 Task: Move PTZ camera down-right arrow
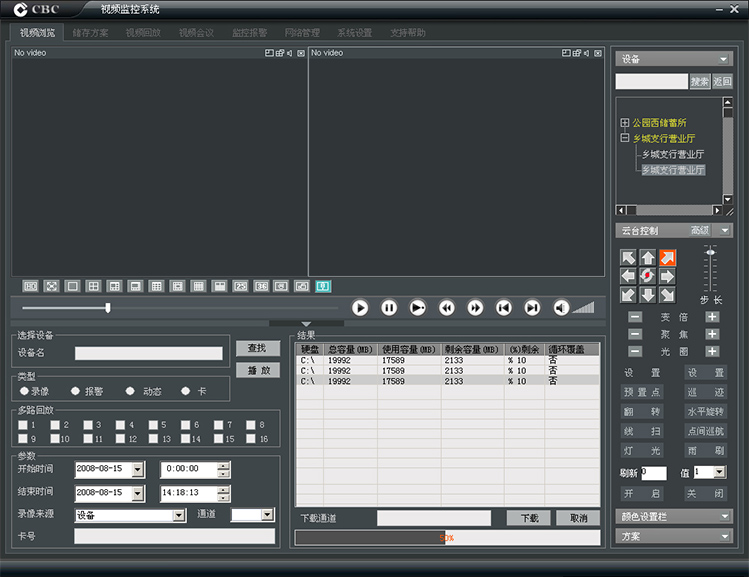[667, 295]
